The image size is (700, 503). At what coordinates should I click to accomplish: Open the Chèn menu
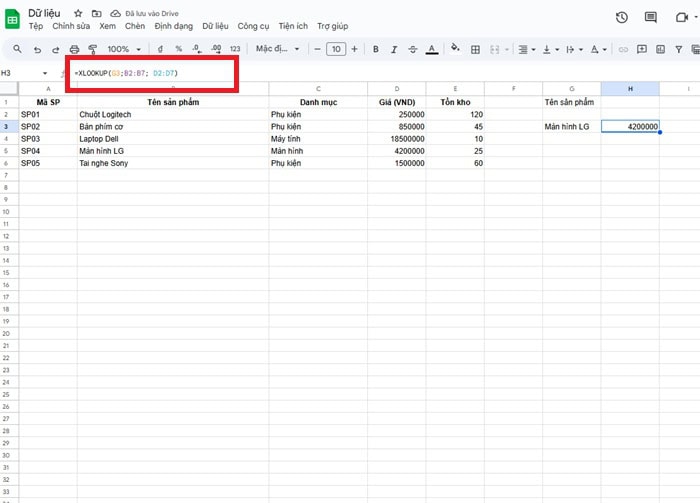(x=135, y=26)
